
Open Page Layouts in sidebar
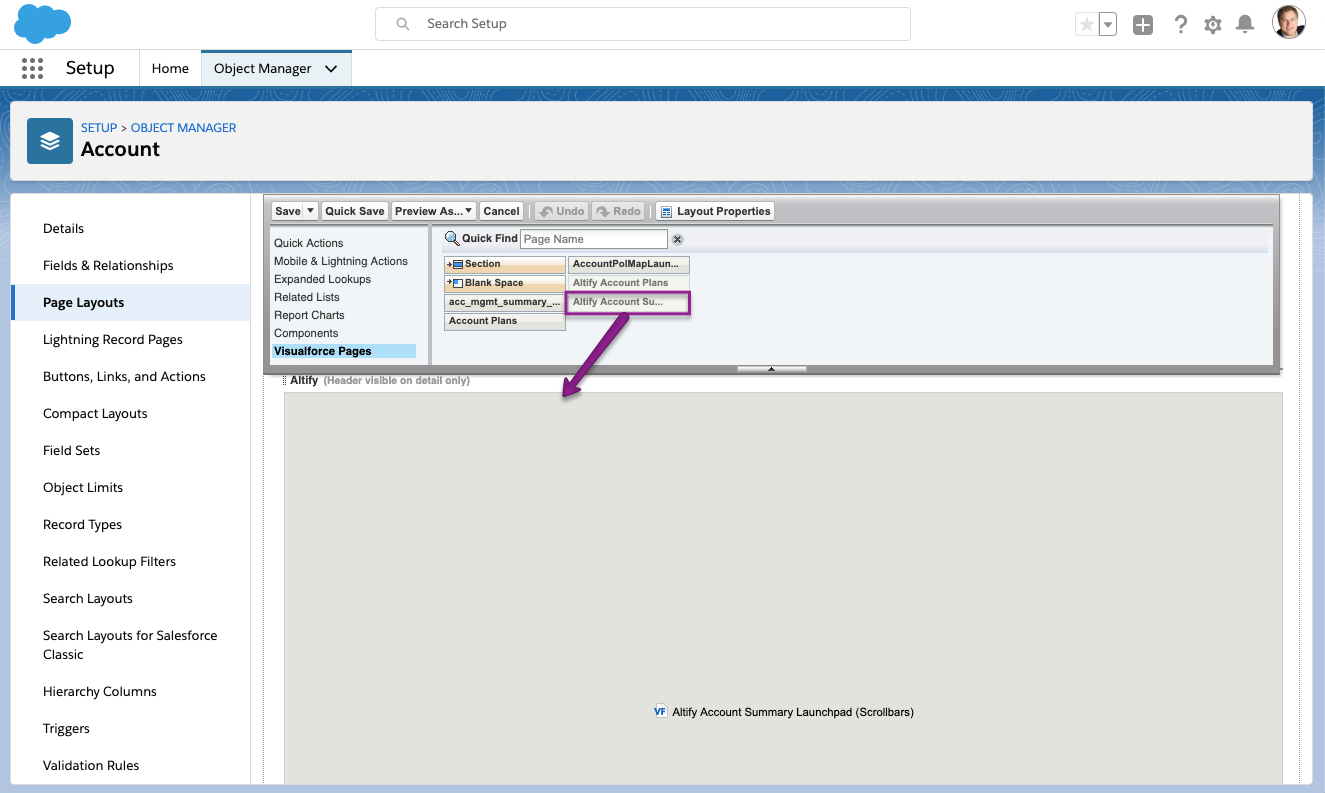[x=130, y=302]
